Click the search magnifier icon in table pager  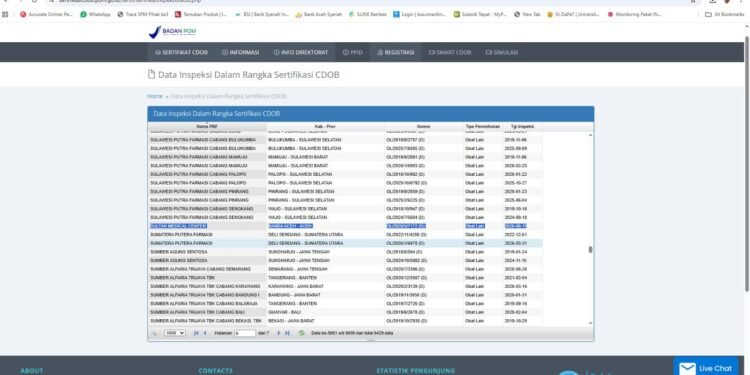pyautogui.click(x=154, y=333)
